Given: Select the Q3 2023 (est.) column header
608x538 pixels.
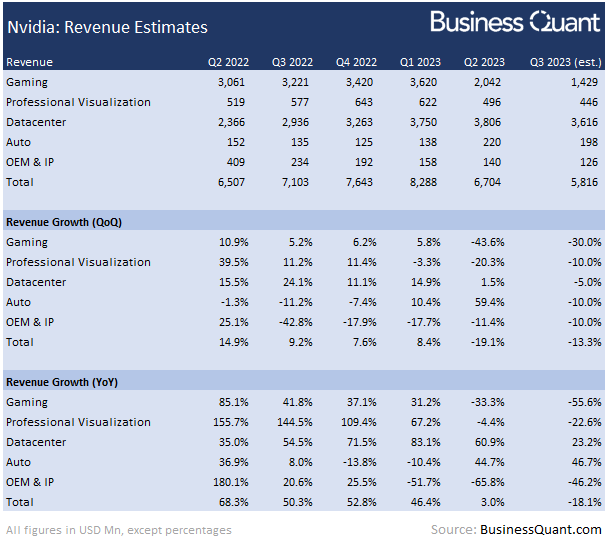Looking at the screenshot, I should (x=566, y=62).
